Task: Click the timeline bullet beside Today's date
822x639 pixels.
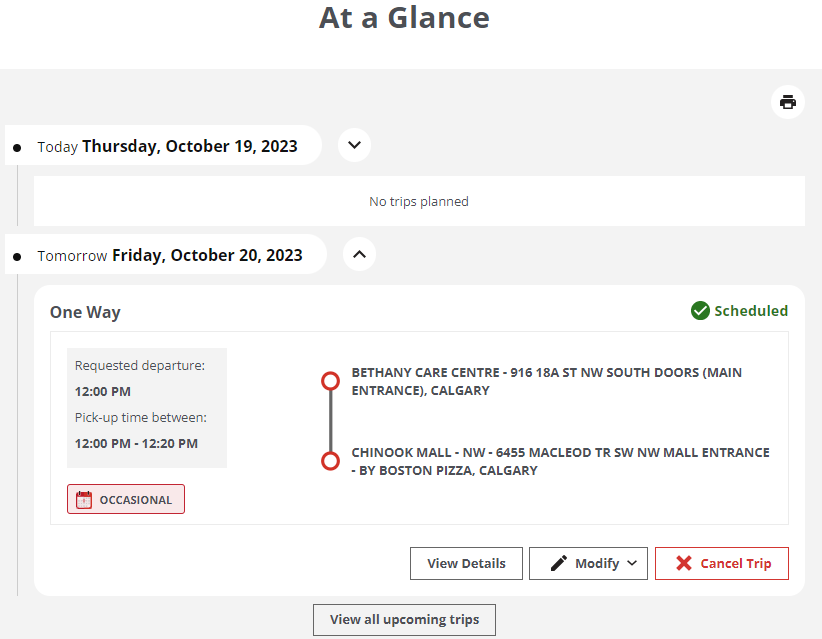Action: [15, 145]
